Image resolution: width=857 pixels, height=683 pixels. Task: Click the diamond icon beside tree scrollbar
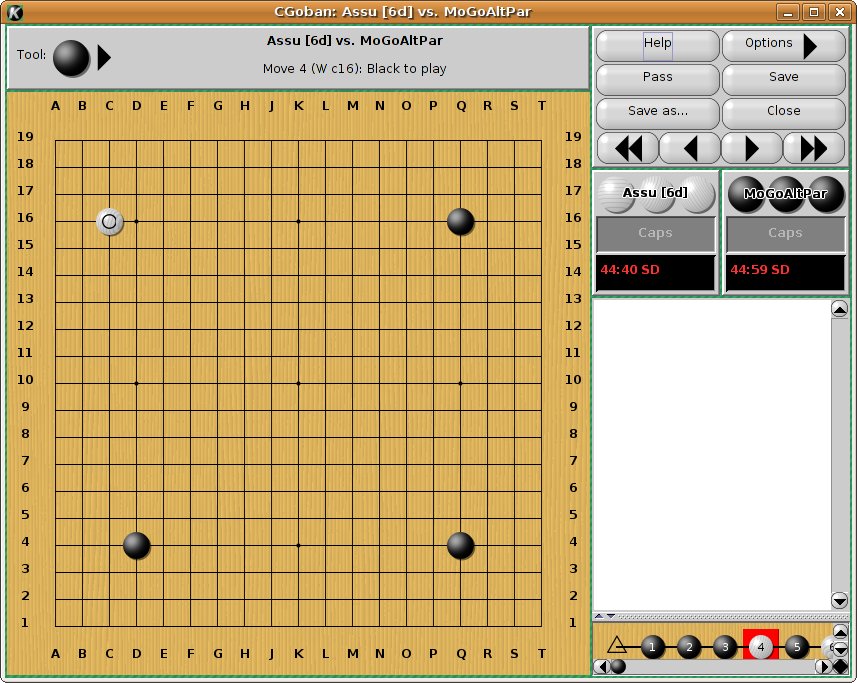click(840, 667)
